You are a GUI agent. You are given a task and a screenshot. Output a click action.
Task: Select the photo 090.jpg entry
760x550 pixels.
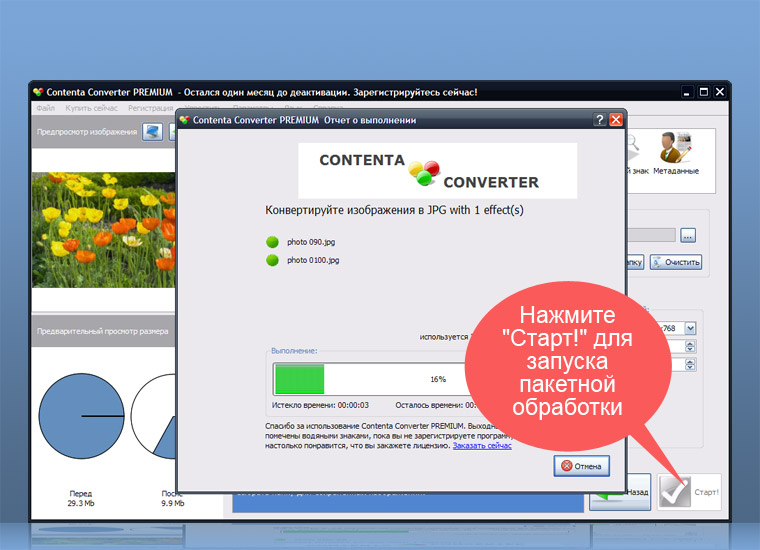[311, 242]
